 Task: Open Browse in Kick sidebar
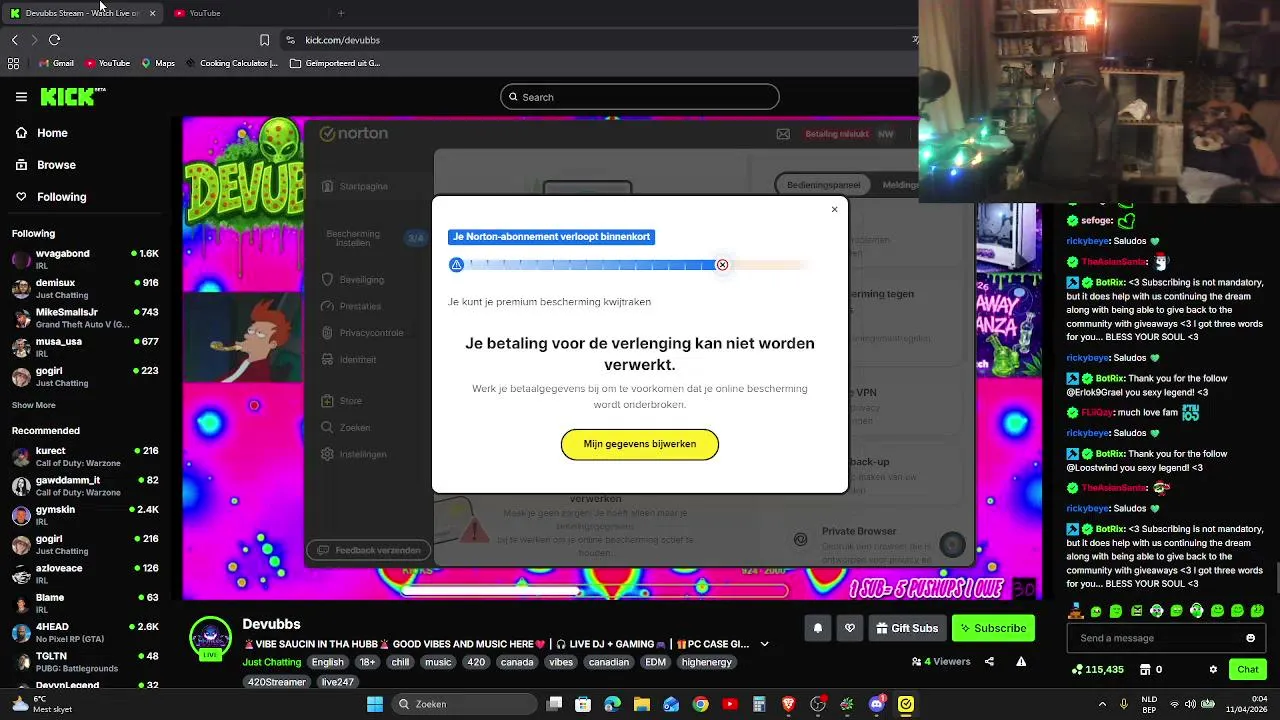[x=46, y=165]
